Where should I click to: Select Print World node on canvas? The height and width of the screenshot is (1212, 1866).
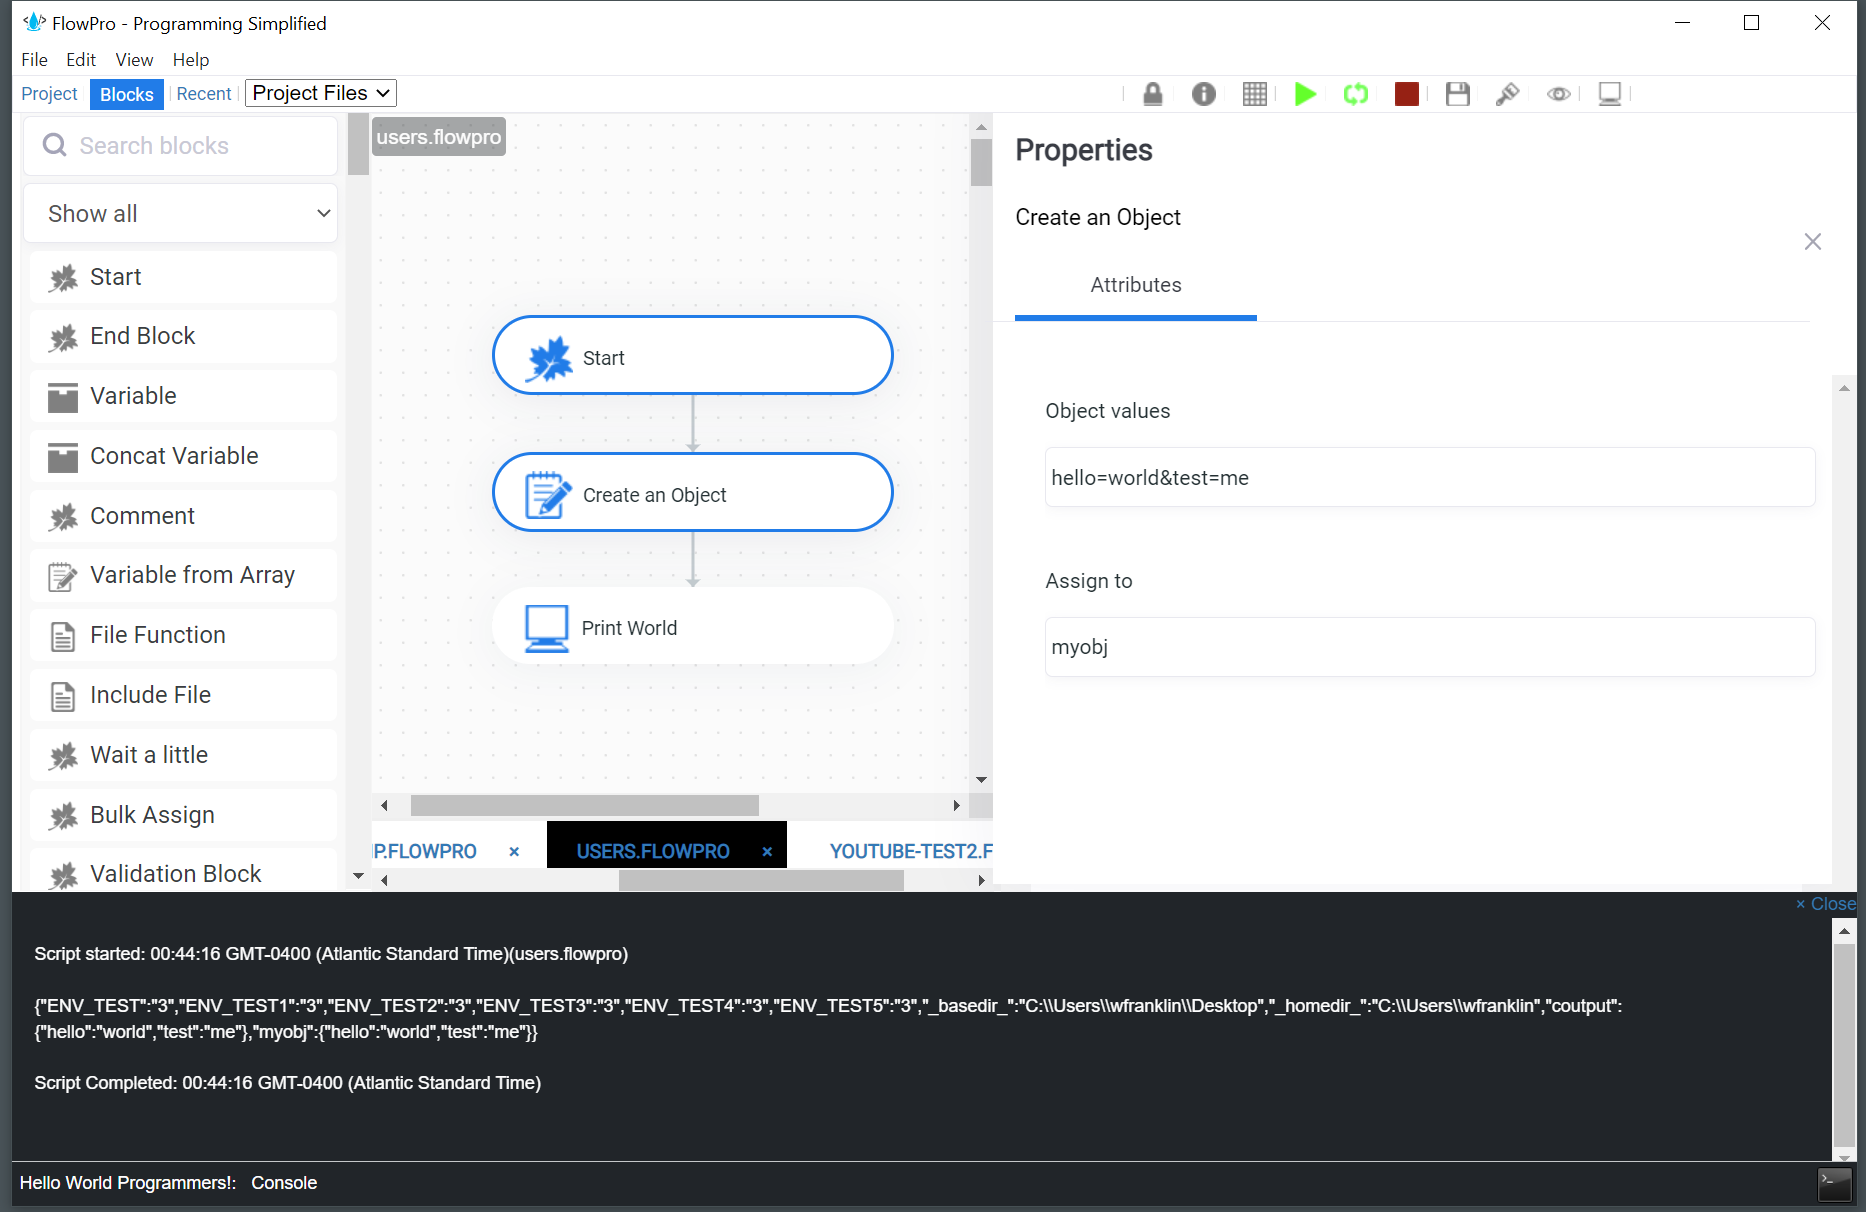[692, 627]
